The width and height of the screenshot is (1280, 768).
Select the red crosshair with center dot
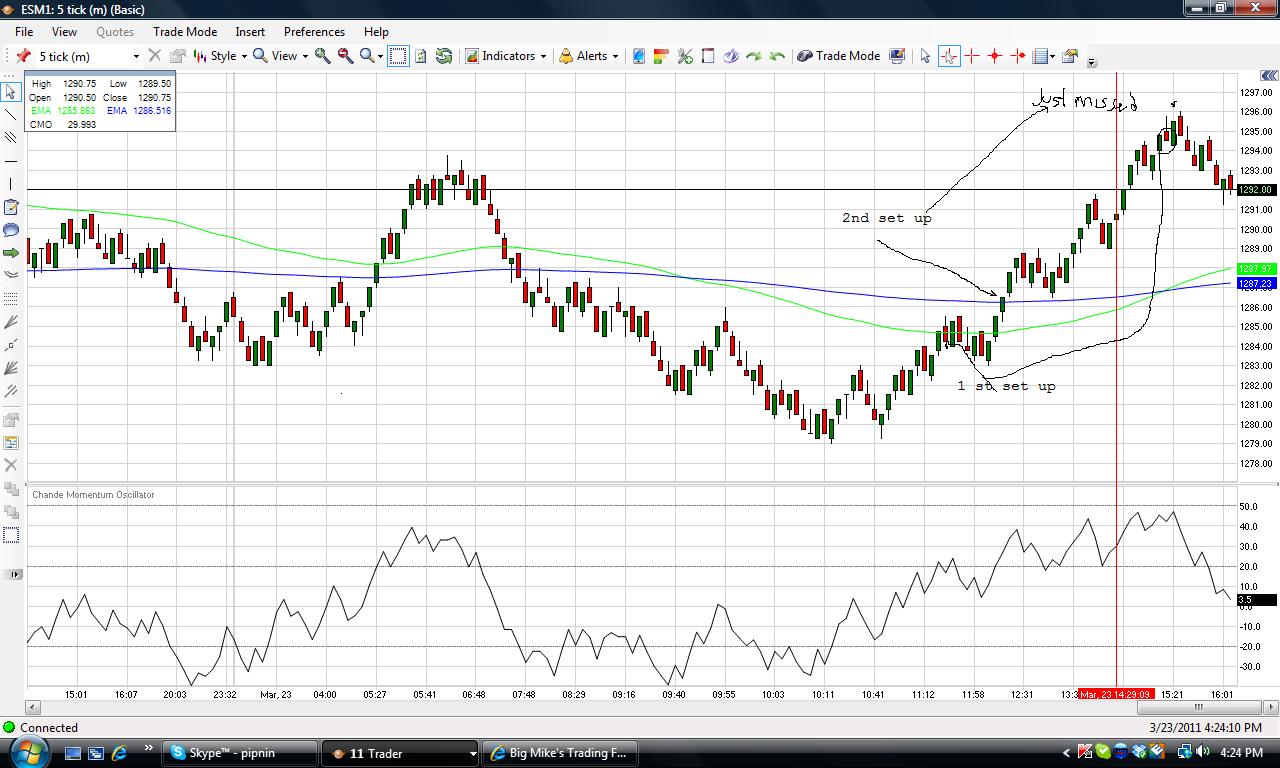coord(995,56)
